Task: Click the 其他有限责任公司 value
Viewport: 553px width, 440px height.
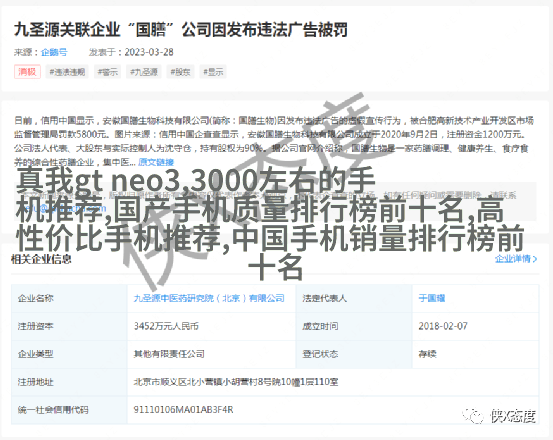Action: coord(169,354)
